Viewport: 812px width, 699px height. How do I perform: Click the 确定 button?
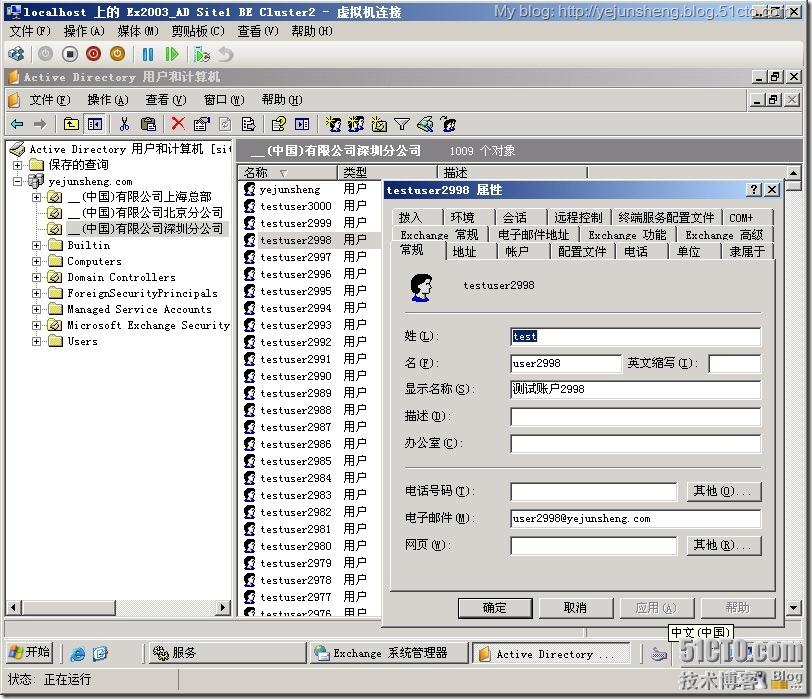coord(495,608)
